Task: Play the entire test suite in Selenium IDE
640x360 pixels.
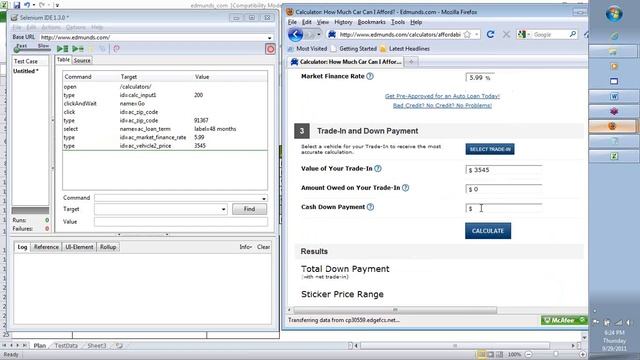Action: 62,49
